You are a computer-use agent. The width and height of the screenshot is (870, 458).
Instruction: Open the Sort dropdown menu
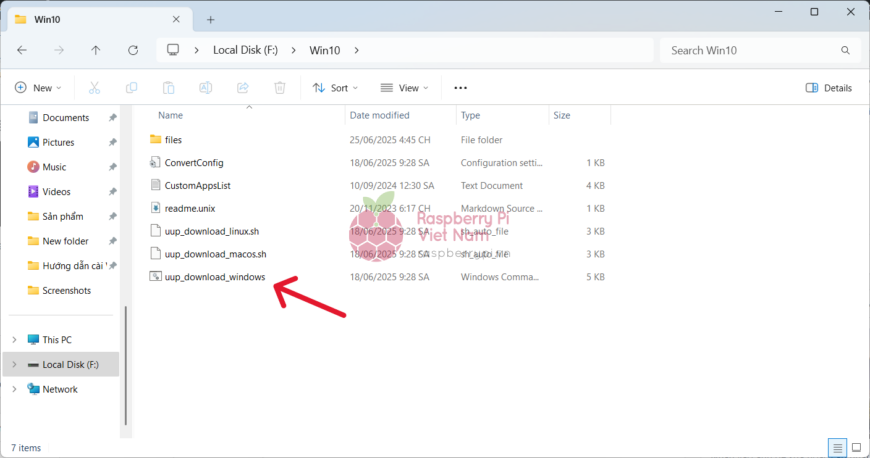click(335, 88)
